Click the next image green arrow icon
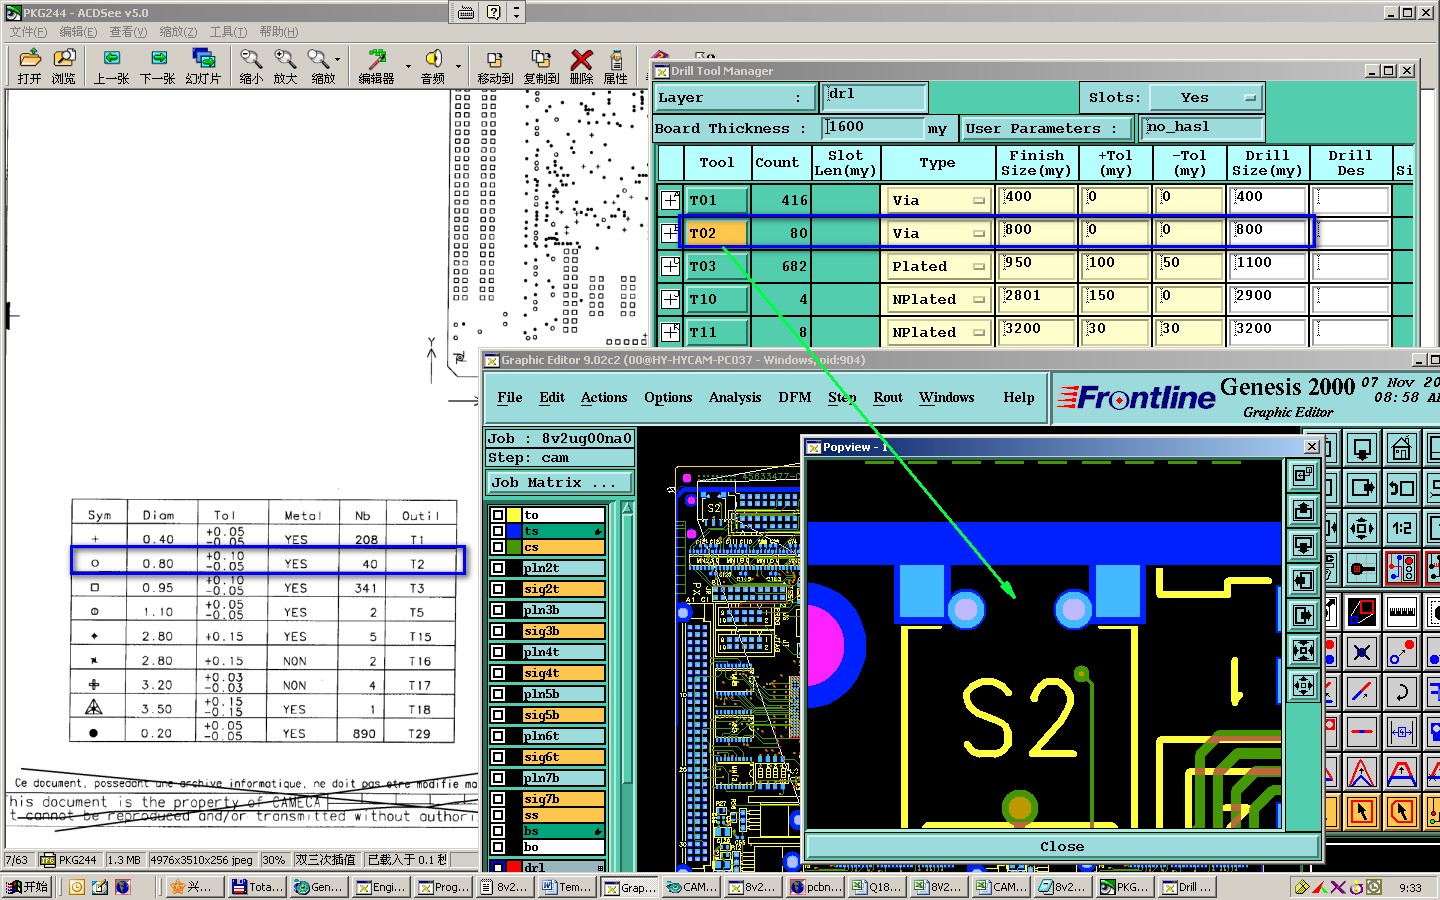Image resolution: width=1440 pixels, height=900 pixels. [158, 61]
